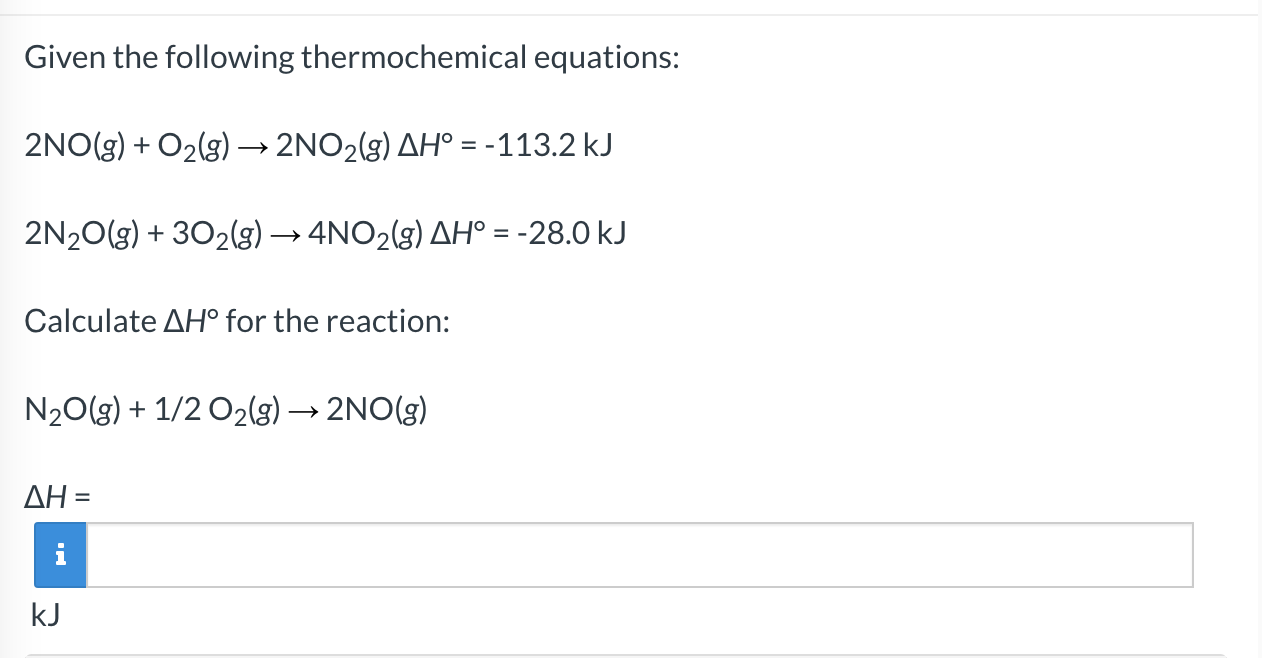
Task: Click the -113.2 kJ value in equation one
Action: click(x=552, y=144)
